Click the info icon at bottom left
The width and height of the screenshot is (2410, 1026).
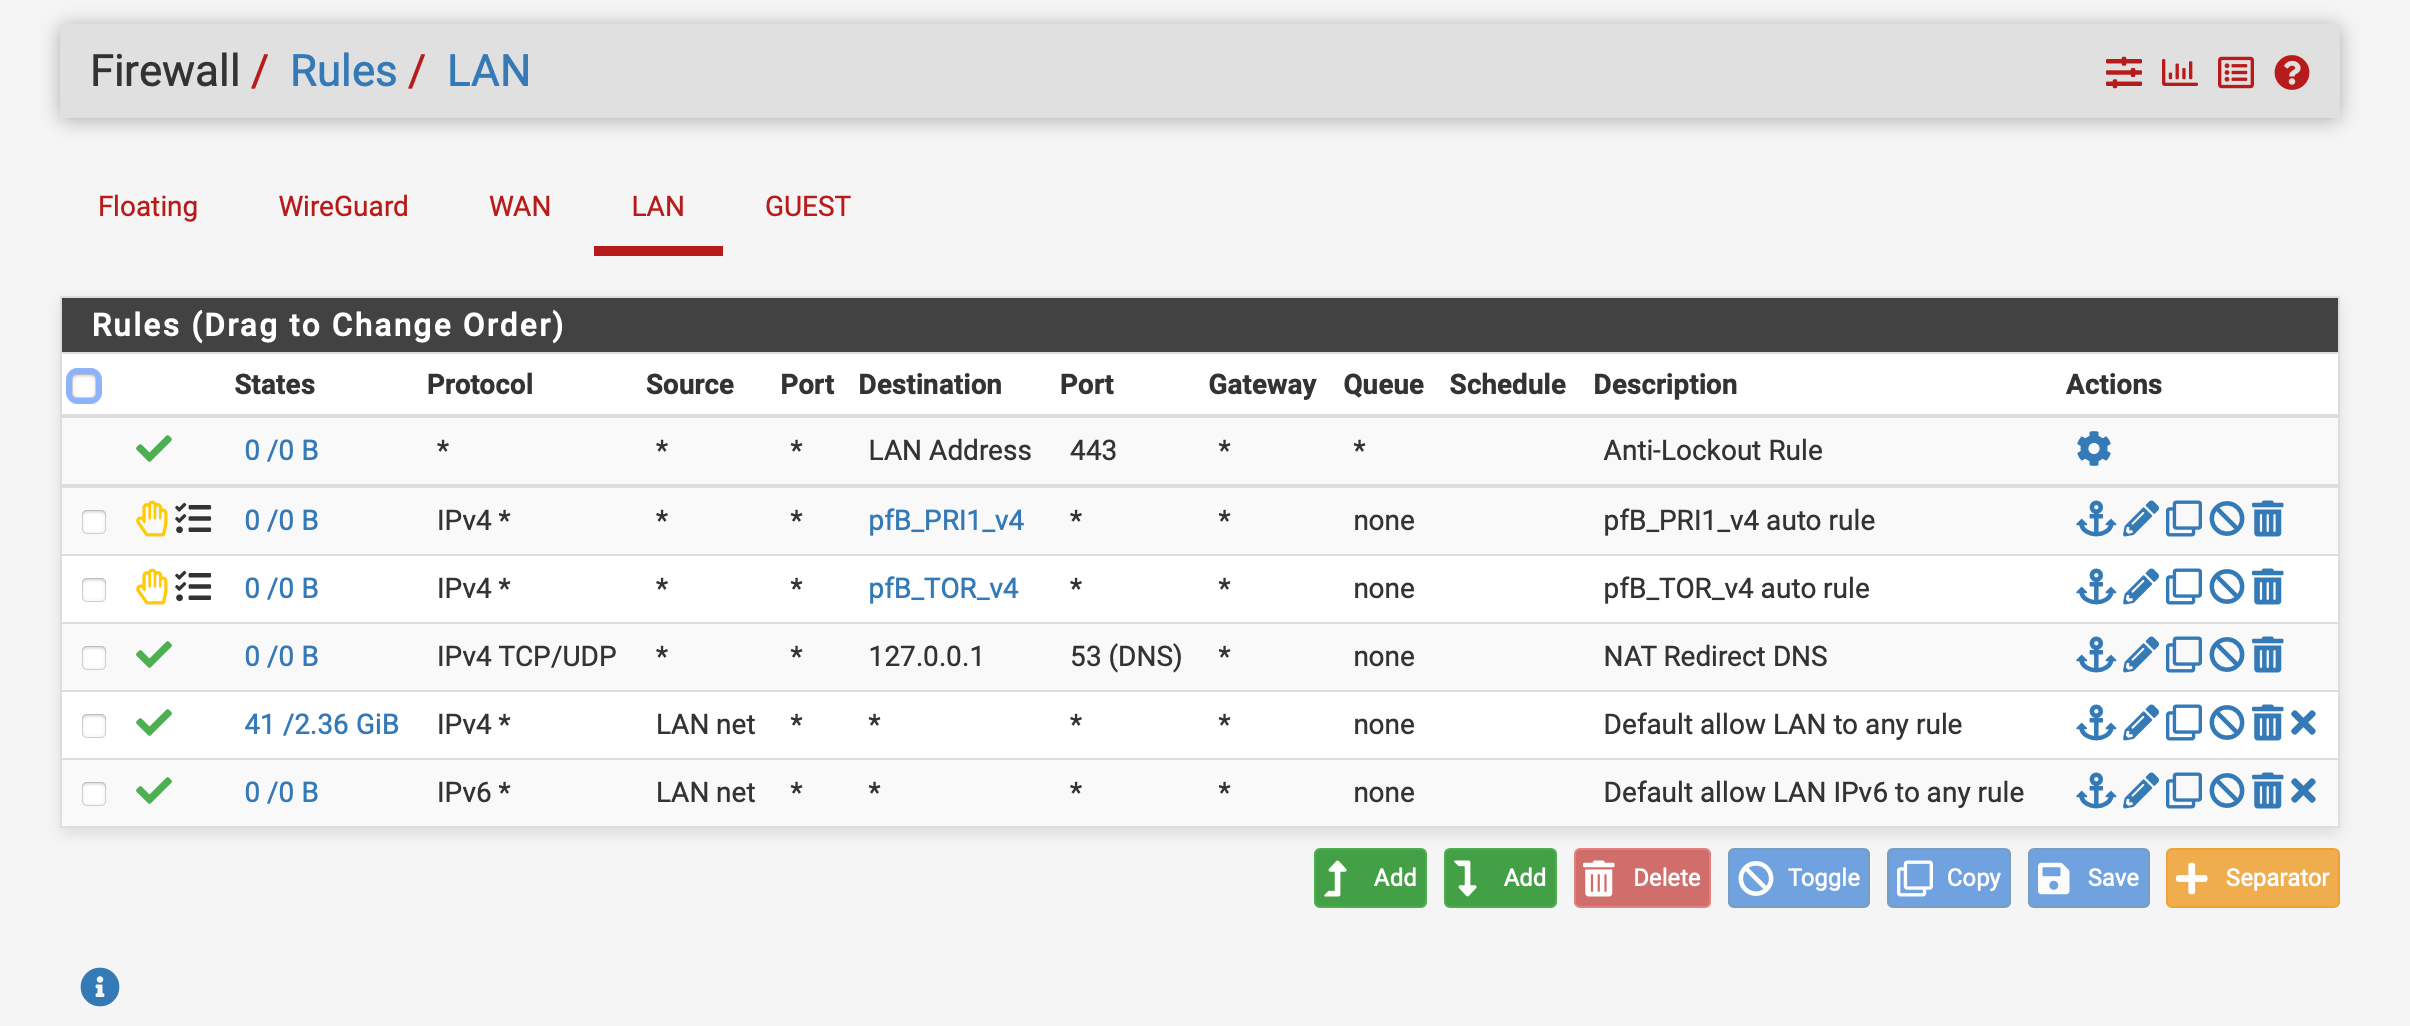point(99,986)
